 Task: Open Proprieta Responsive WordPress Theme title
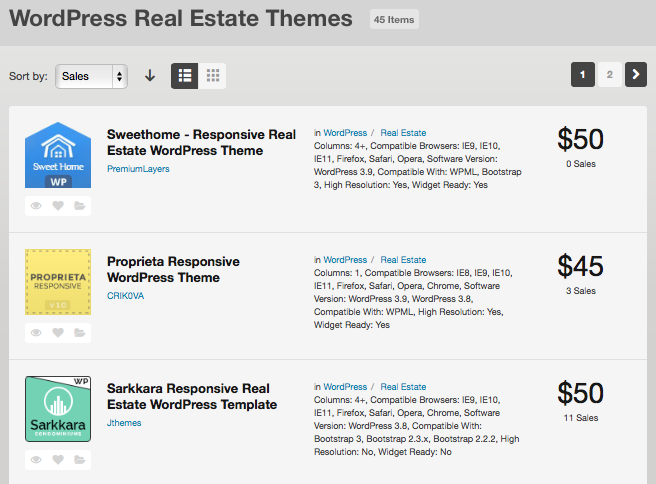(x=173, y=269)
